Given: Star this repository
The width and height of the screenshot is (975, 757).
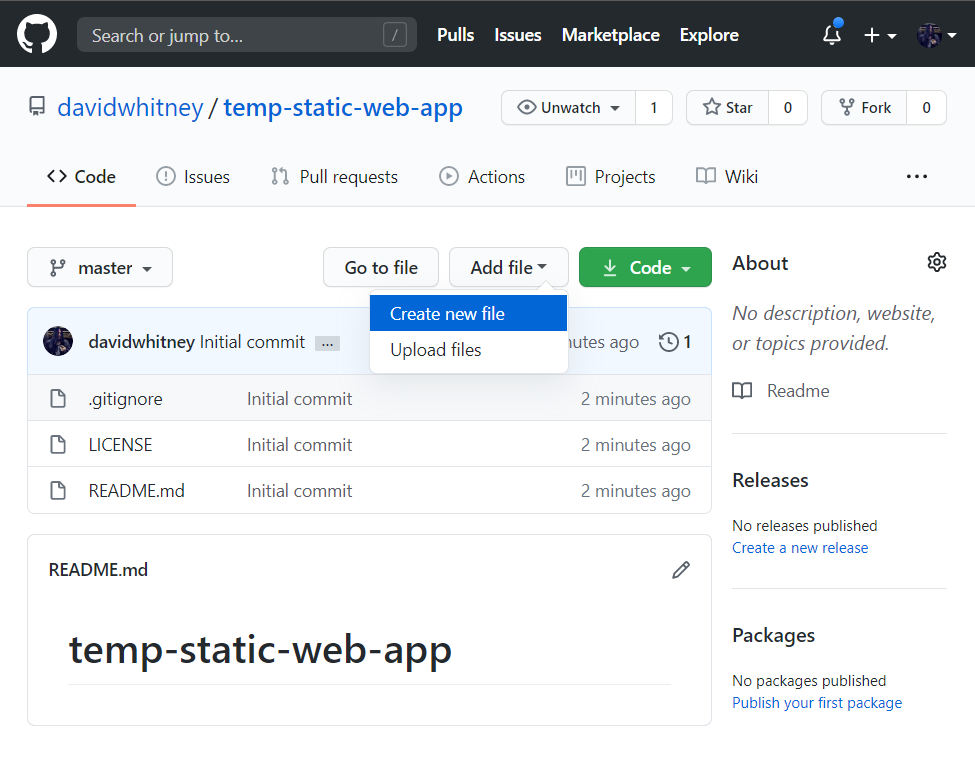Looking at the screenshot, I should click(x=728, y=108).
